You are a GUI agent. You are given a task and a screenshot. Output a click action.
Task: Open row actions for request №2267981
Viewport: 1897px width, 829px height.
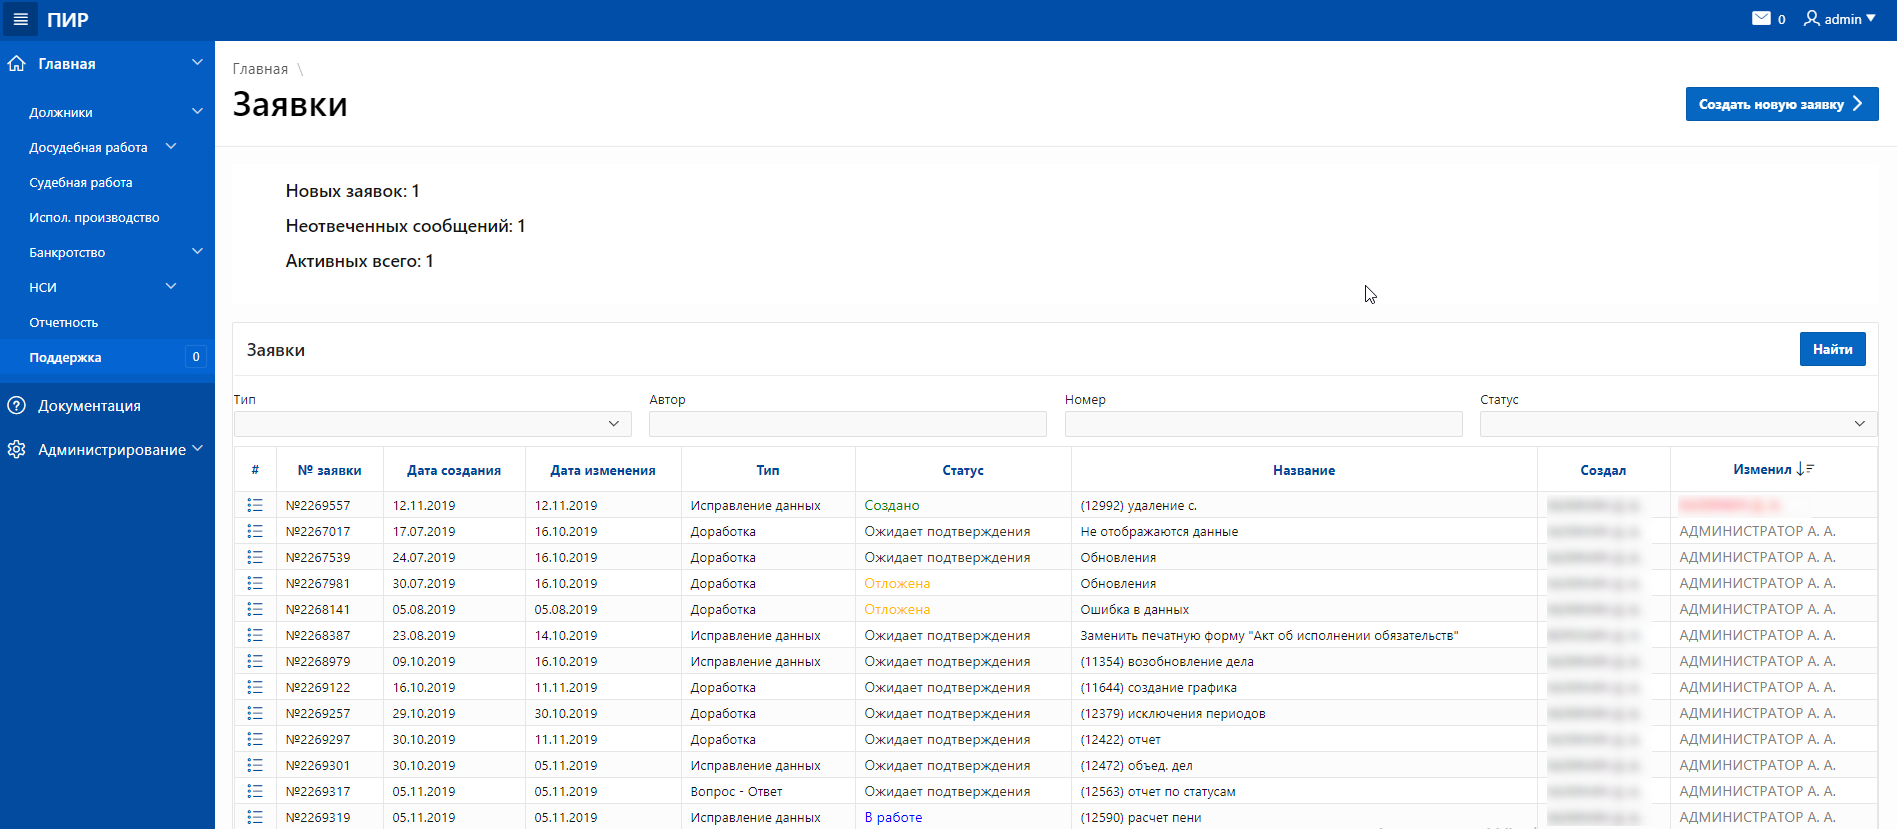pyautogui.click(x=255, y=583)
